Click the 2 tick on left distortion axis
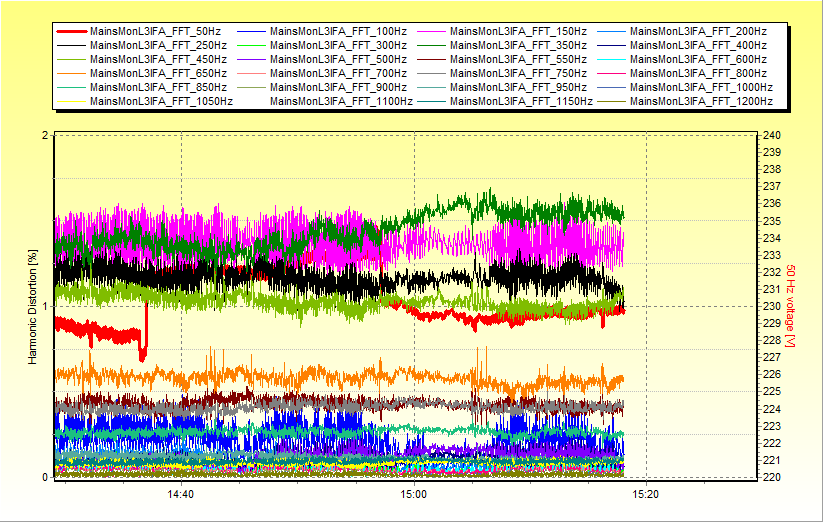This screenshot has height=522, width=823. point(45,136)
